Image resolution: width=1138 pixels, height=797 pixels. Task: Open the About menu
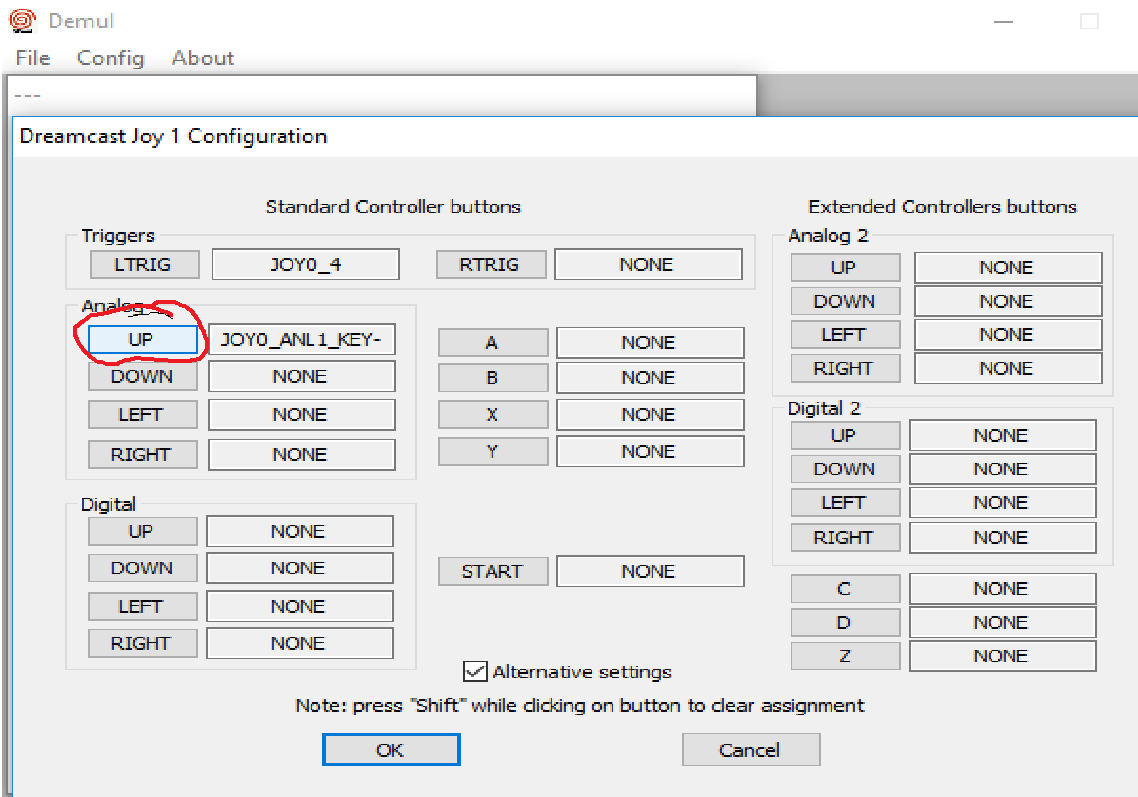(203, 58)
